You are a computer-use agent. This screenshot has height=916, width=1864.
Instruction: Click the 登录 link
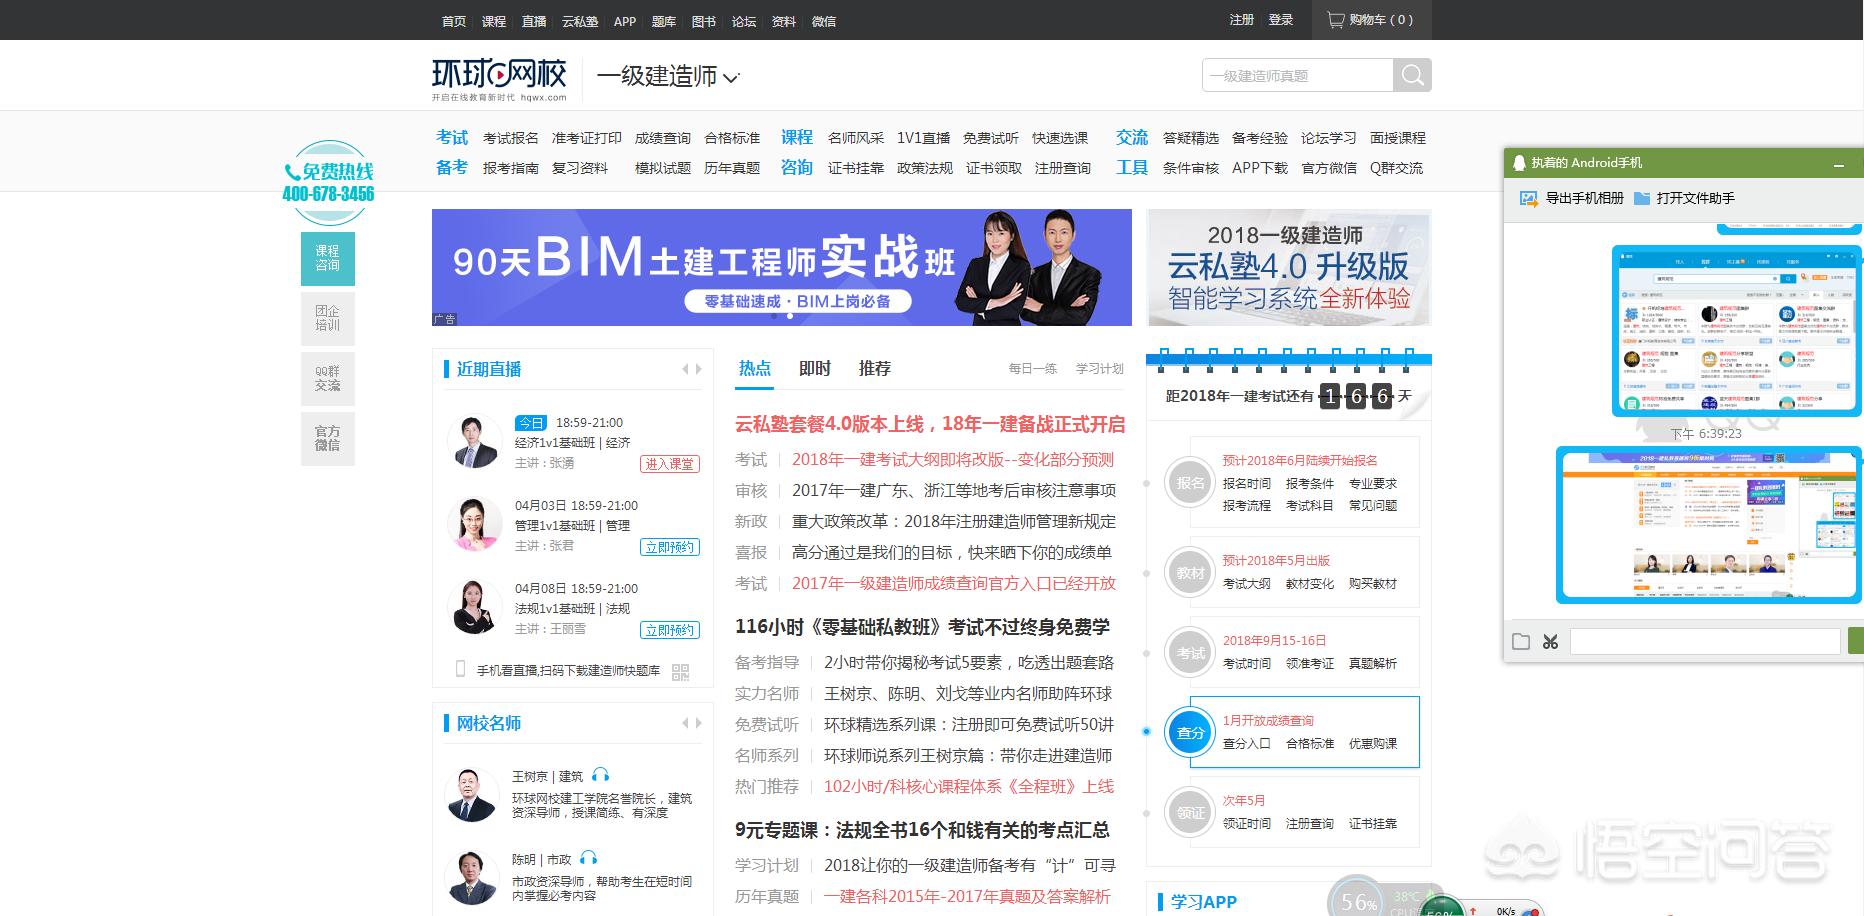1281,20
